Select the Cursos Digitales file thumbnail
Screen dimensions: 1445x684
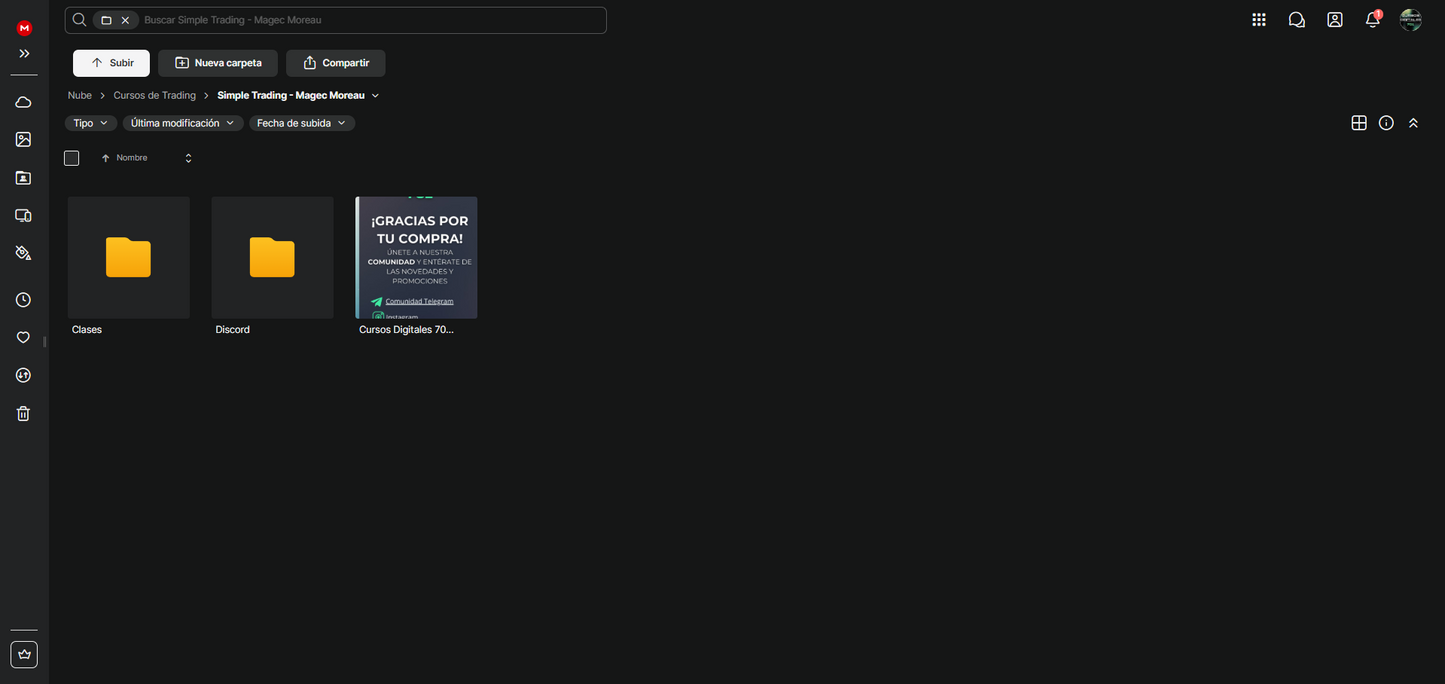tap(416, 257)
